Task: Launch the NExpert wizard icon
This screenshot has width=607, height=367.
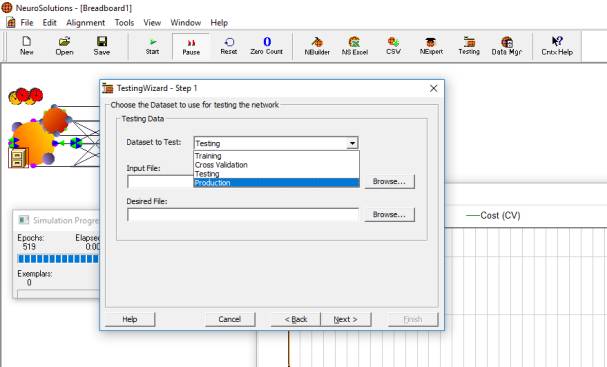Action: coord(431,46)
